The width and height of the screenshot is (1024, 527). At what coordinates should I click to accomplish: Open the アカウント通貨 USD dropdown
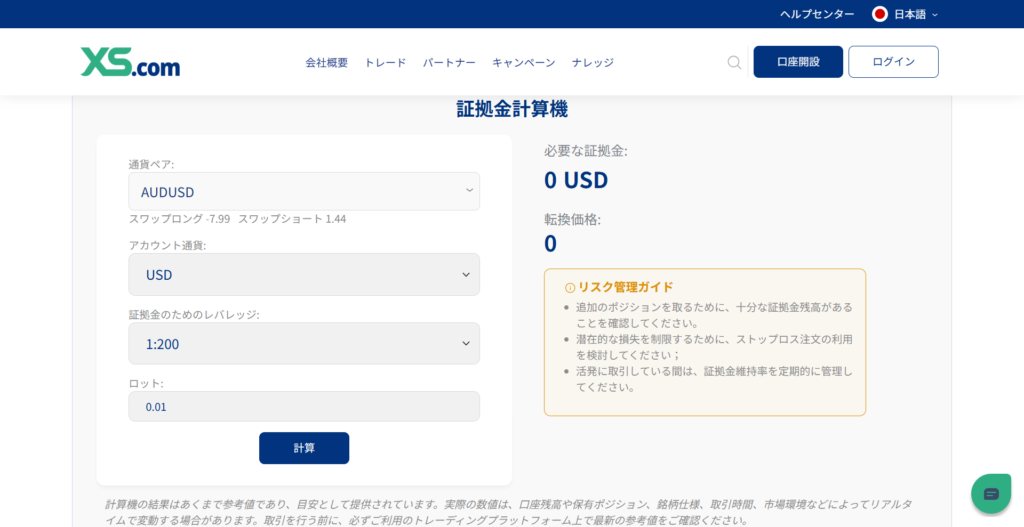304,274
